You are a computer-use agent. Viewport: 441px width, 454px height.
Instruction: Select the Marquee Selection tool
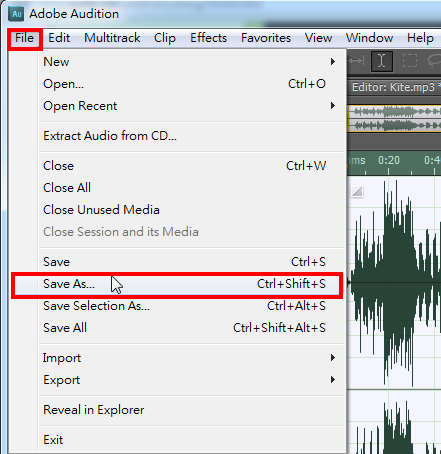click(x=410, y=61)
